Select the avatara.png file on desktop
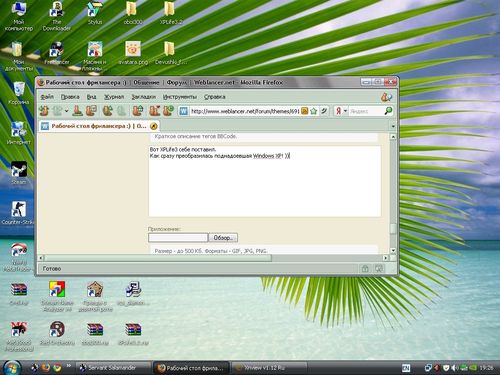 pos(133,53)
